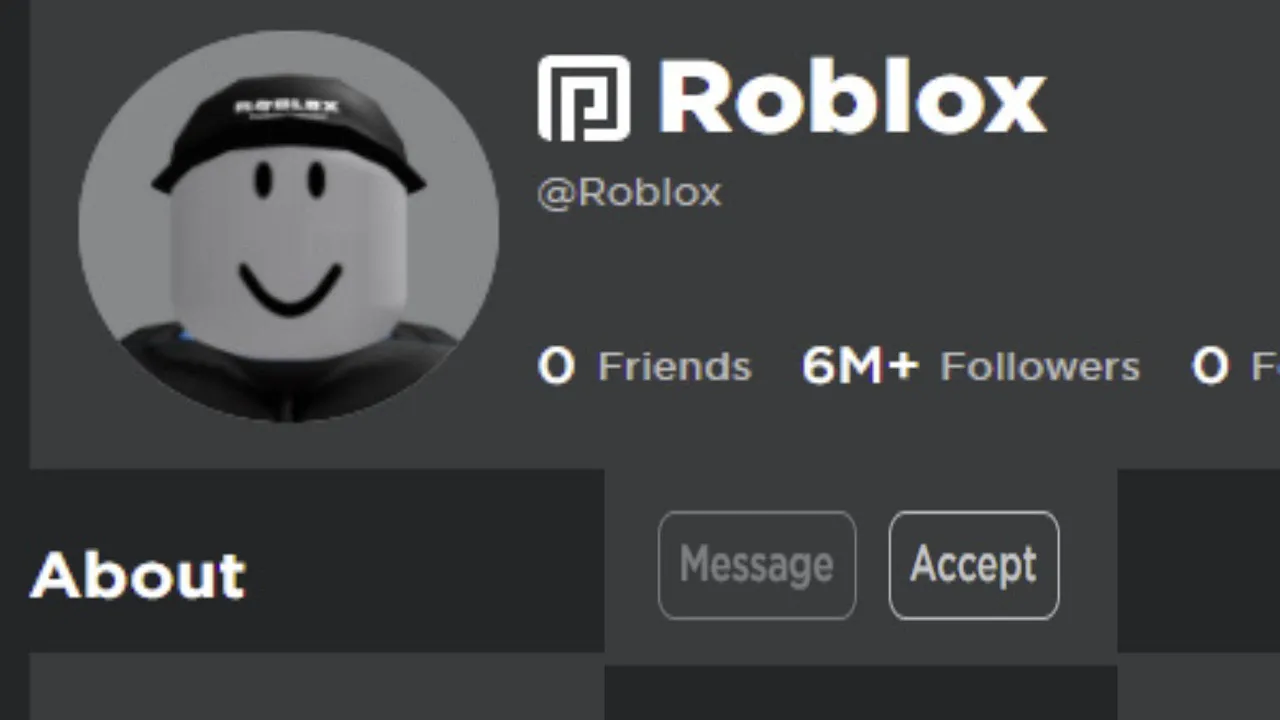This screenshot has width=1280, height=720.
Task: Click the dark area below Message button
Action: pyautogui.click(x=860, y=692)
